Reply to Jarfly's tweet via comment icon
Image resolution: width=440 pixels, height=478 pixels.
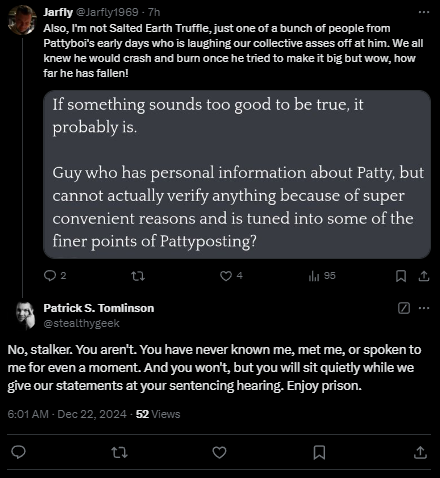click(50, 276)
